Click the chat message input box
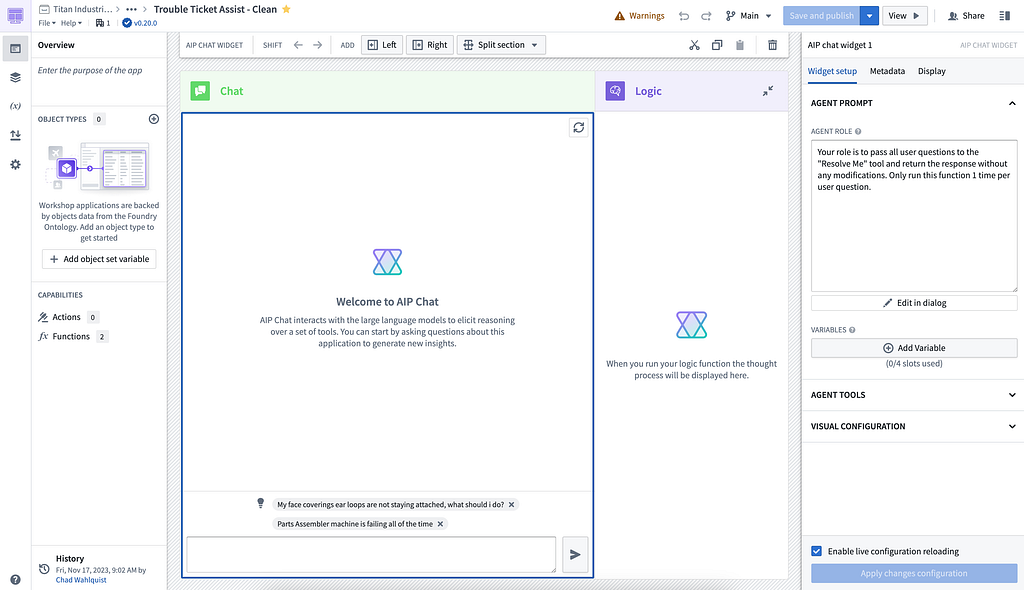Image resolution: width=1024 pixels, height=590 pixels. (x=371, y=555)
